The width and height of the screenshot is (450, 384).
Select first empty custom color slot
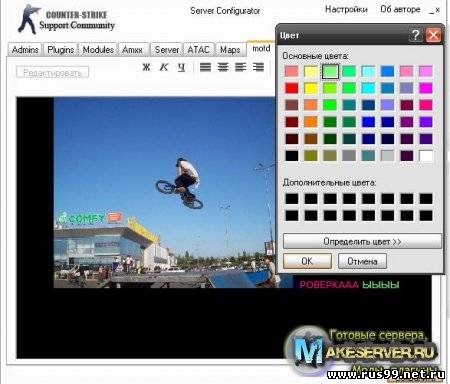tap(292, 199)
